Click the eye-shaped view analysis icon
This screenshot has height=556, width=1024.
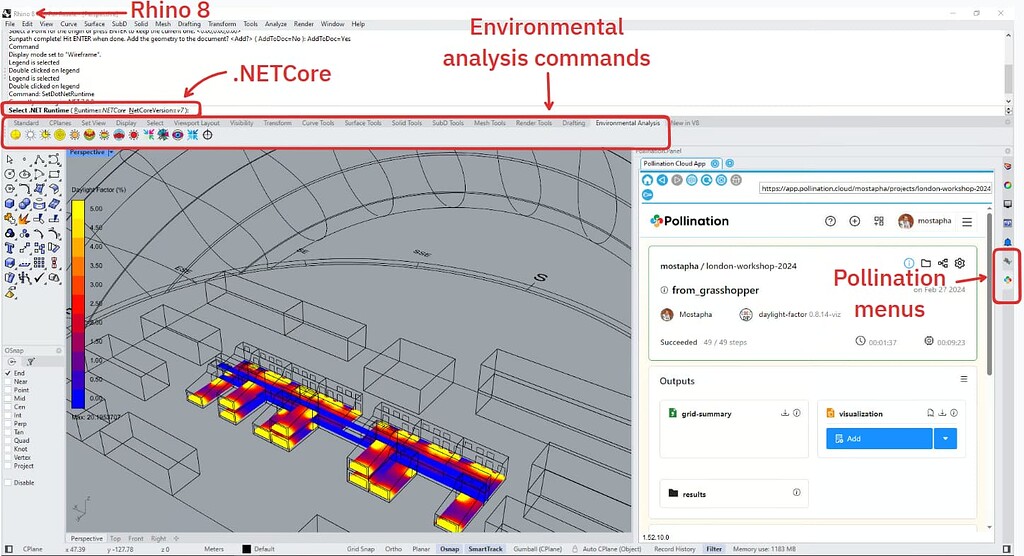(178, 135)
